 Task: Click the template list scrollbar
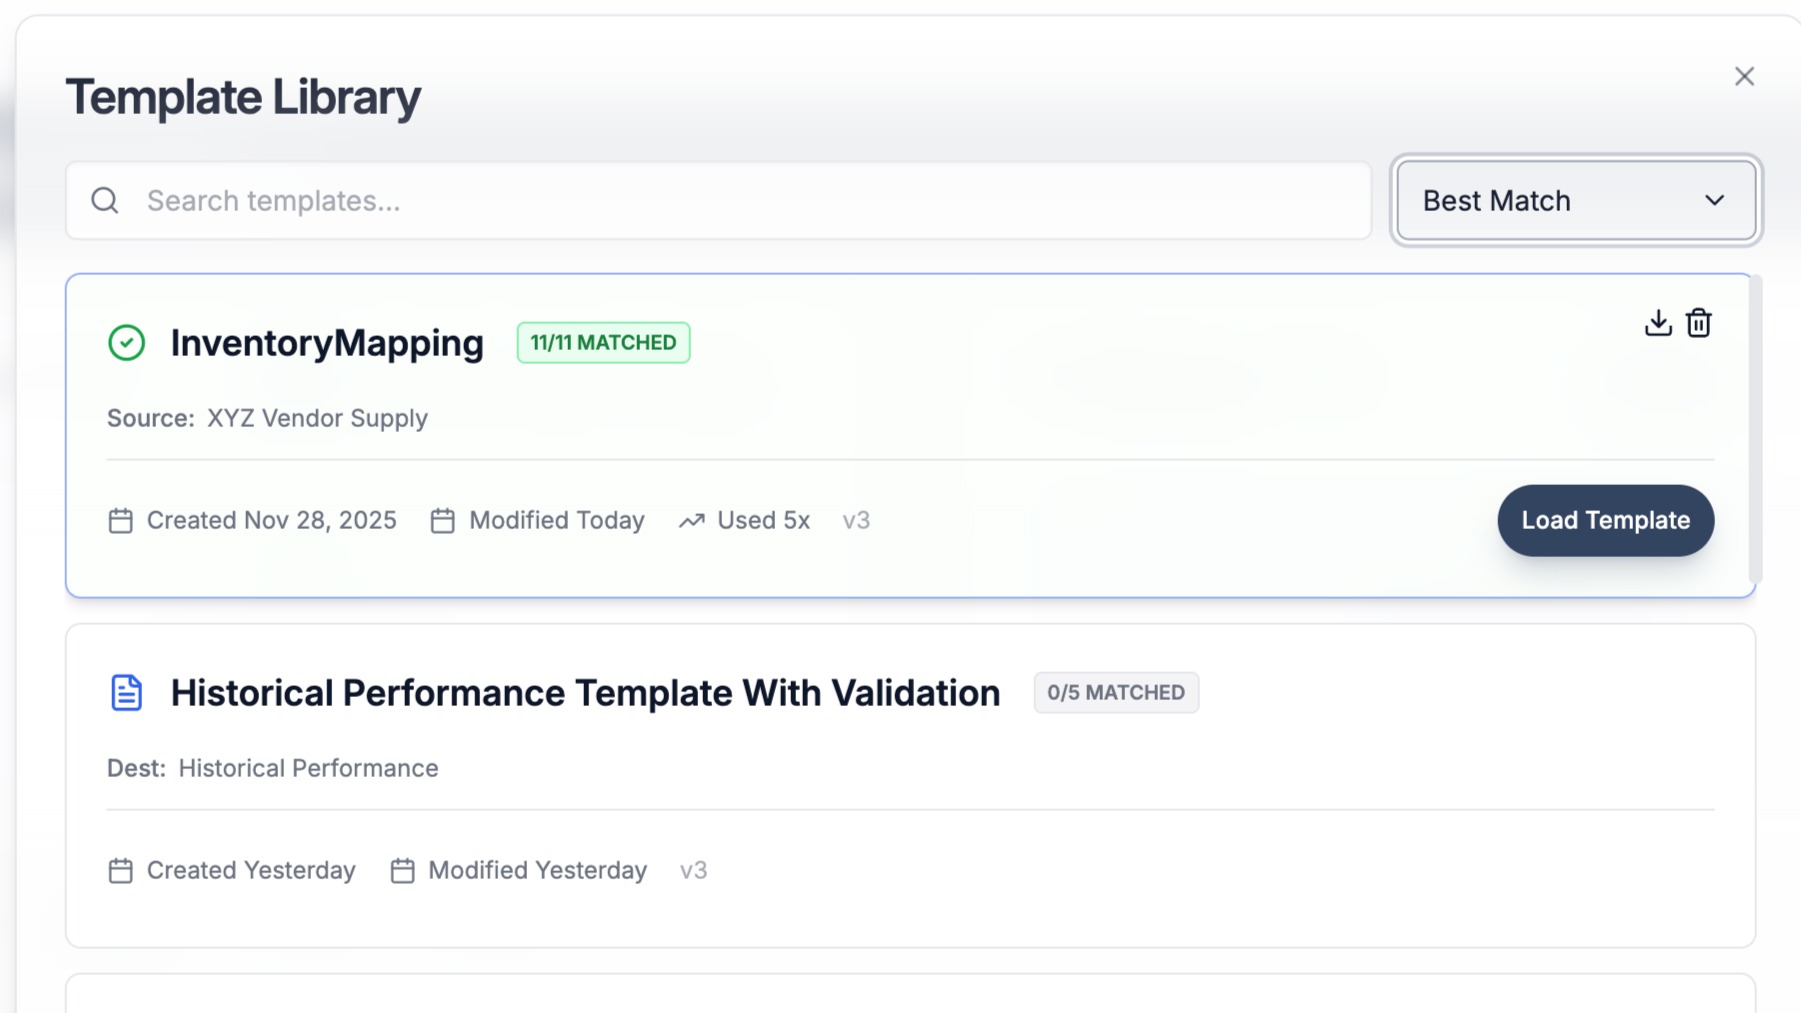1755,430
